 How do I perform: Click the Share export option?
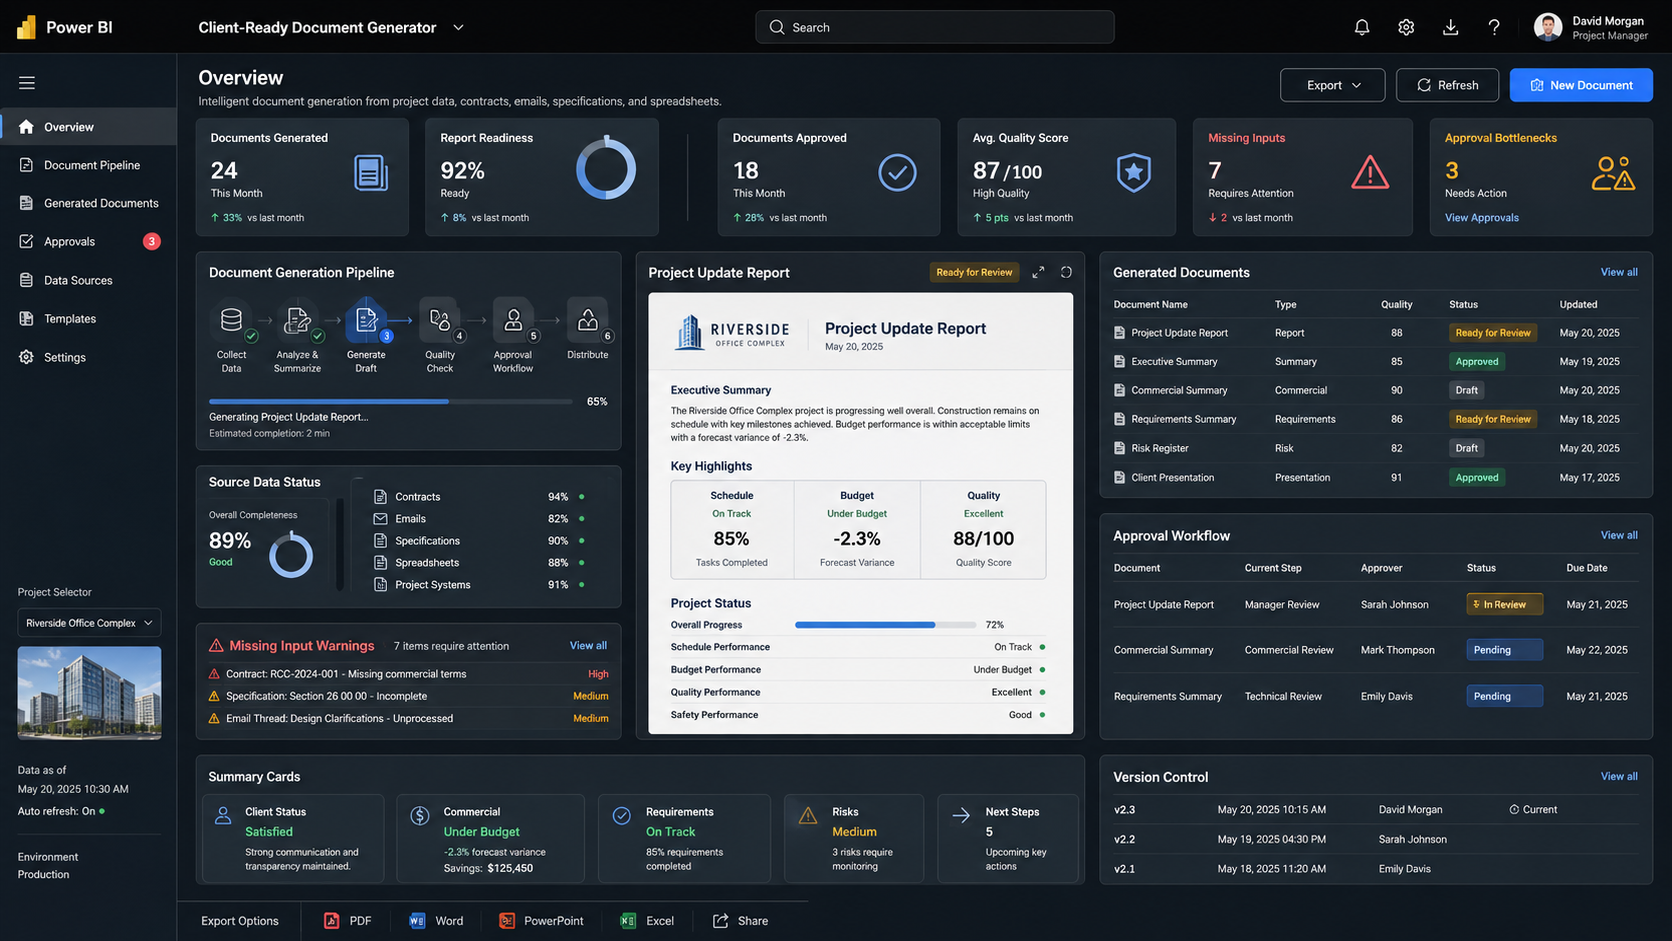point(740,921)
